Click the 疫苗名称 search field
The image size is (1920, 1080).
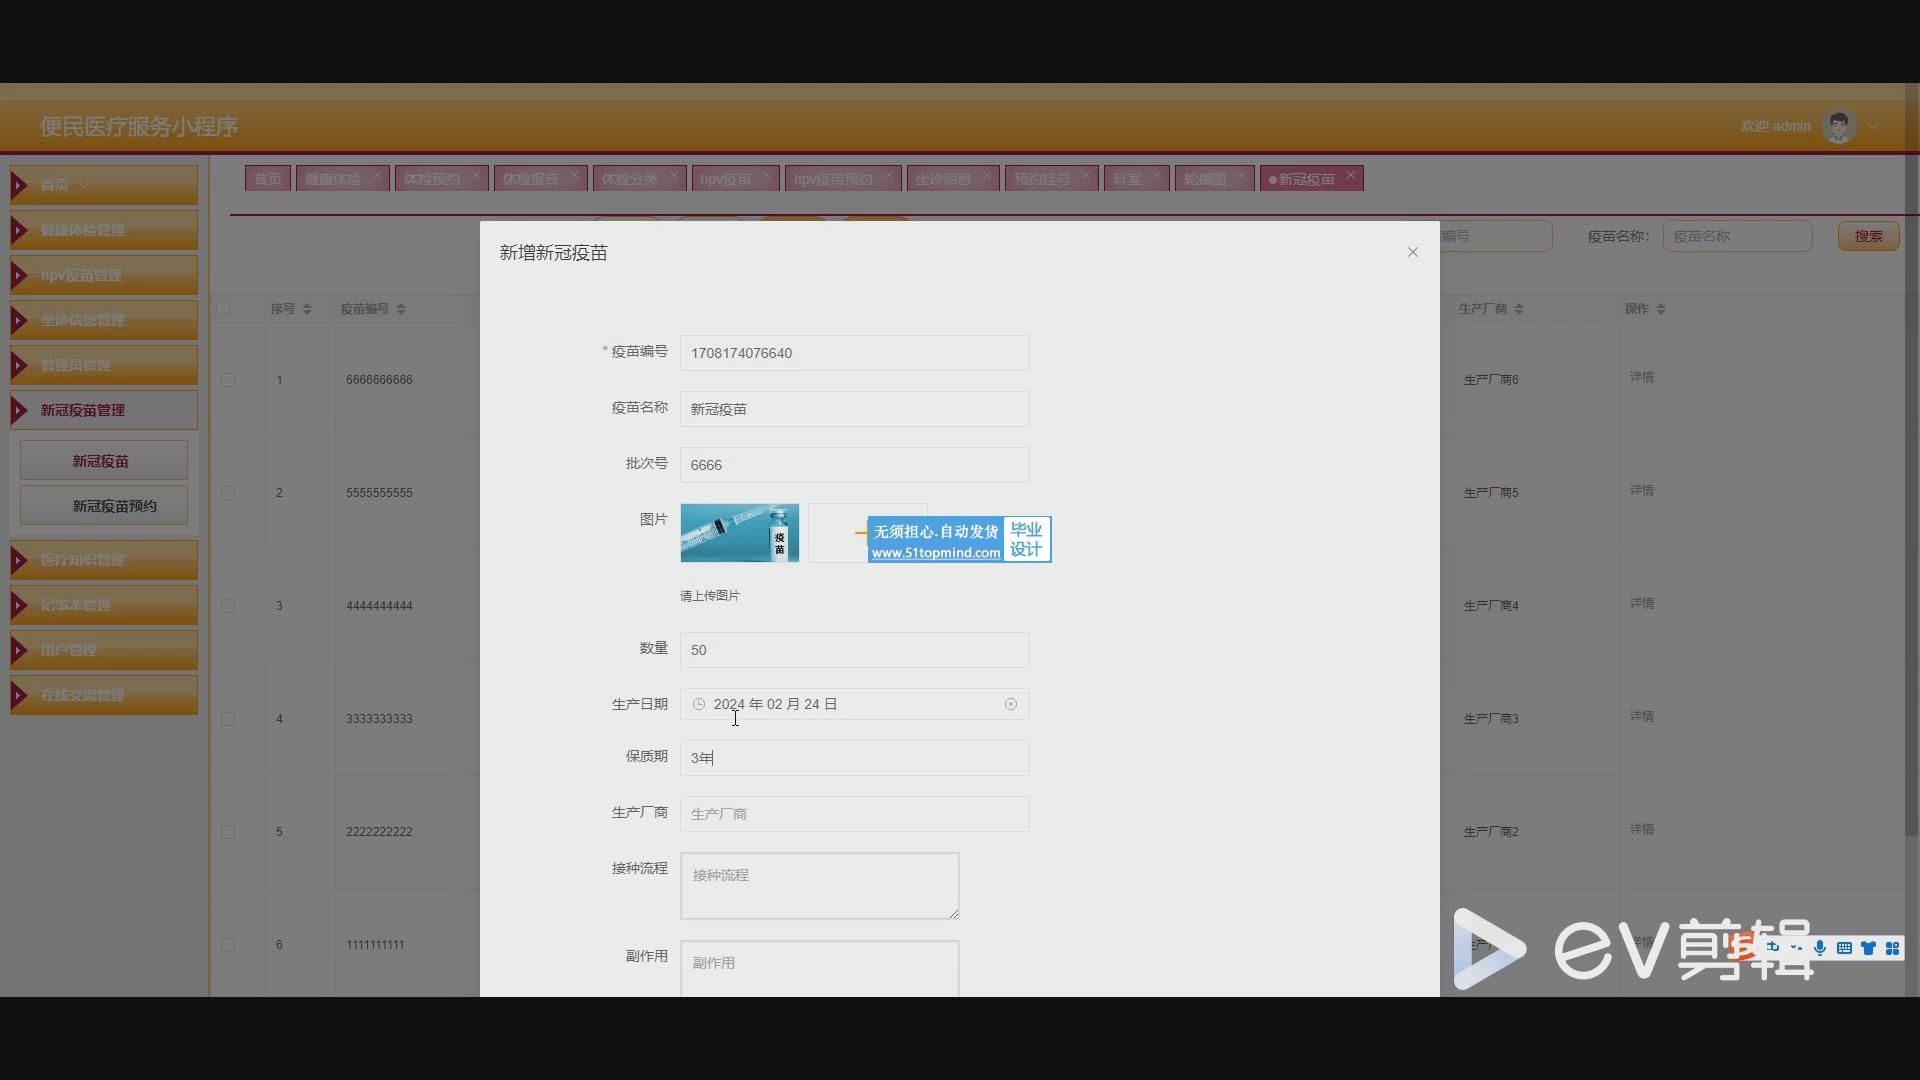point(1737,236)
